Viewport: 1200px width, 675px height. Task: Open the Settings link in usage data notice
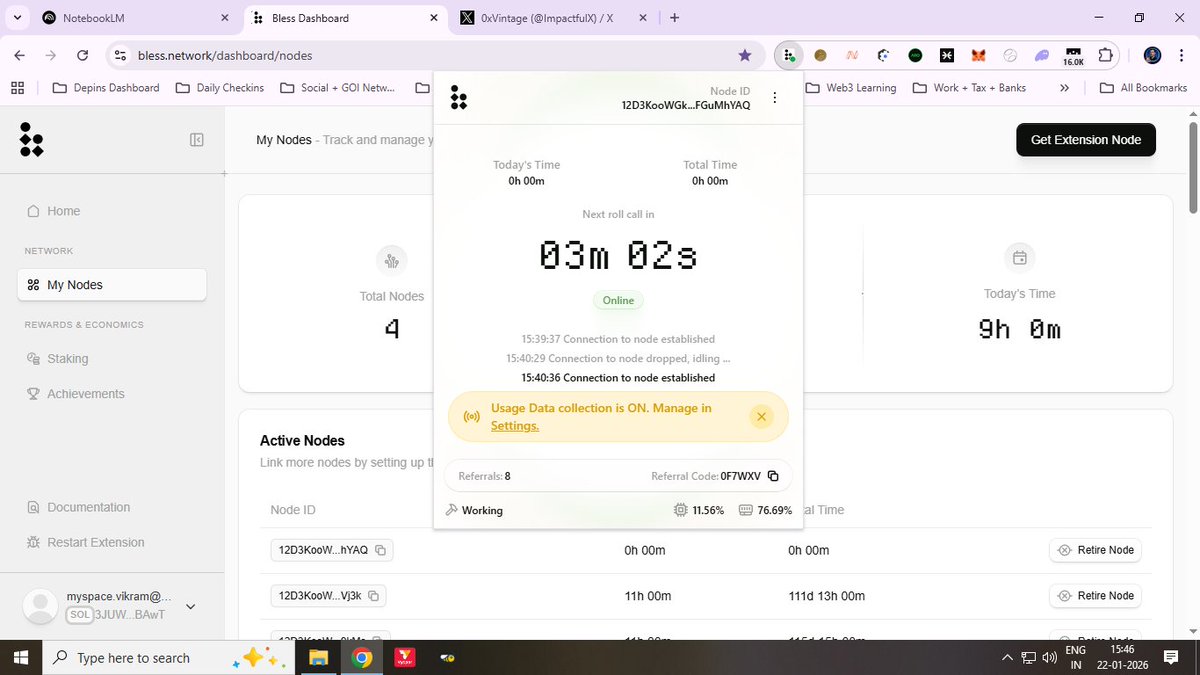[514, 426]
